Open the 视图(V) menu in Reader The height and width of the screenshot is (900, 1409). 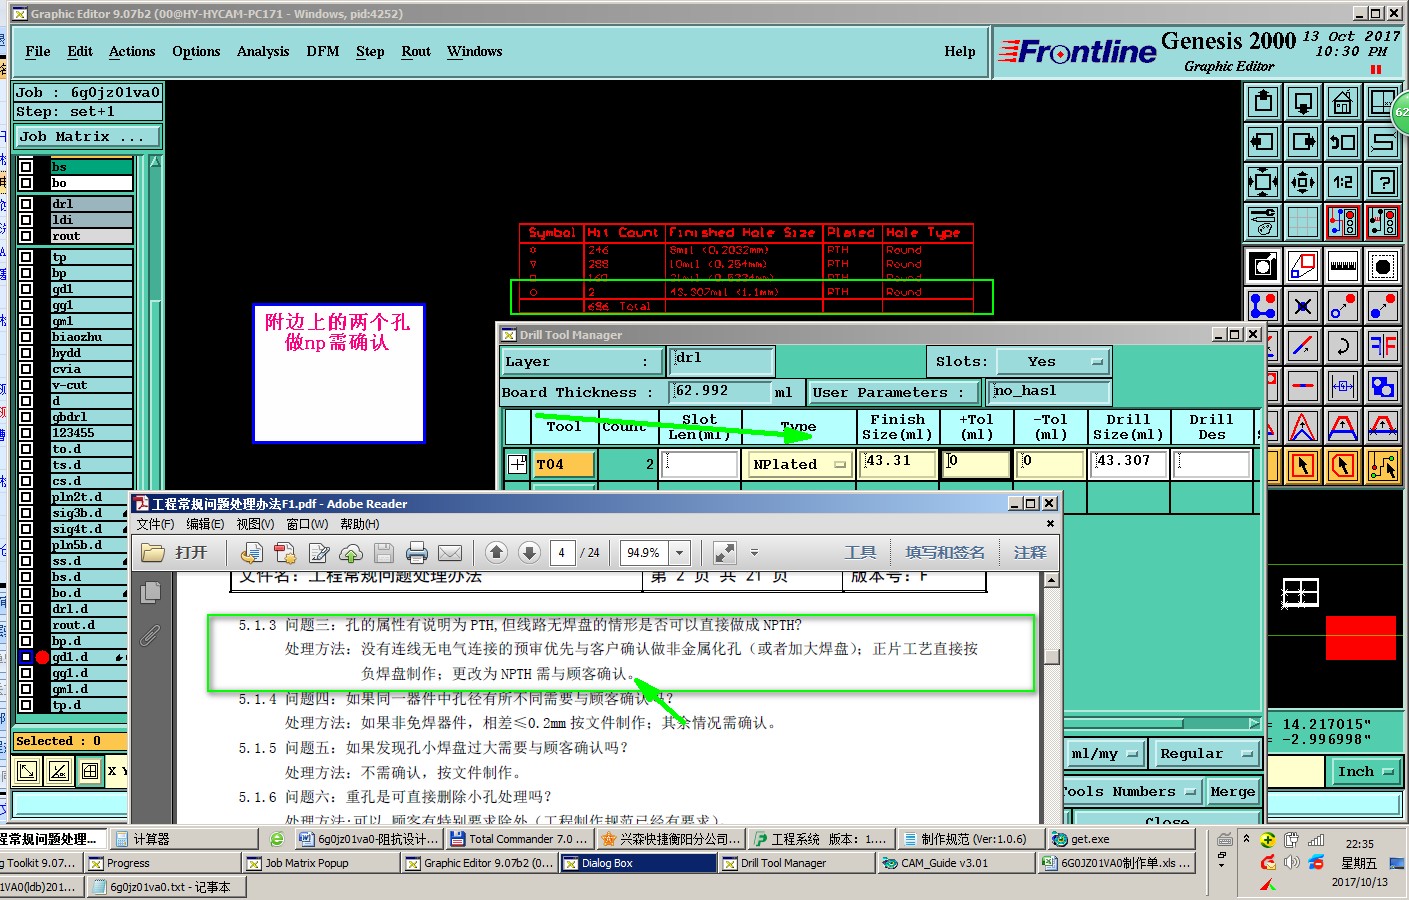(x=255, y=524)
